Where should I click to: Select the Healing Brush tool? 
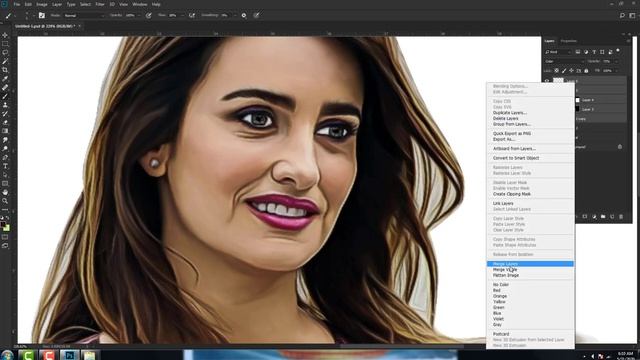click(5, 87)
